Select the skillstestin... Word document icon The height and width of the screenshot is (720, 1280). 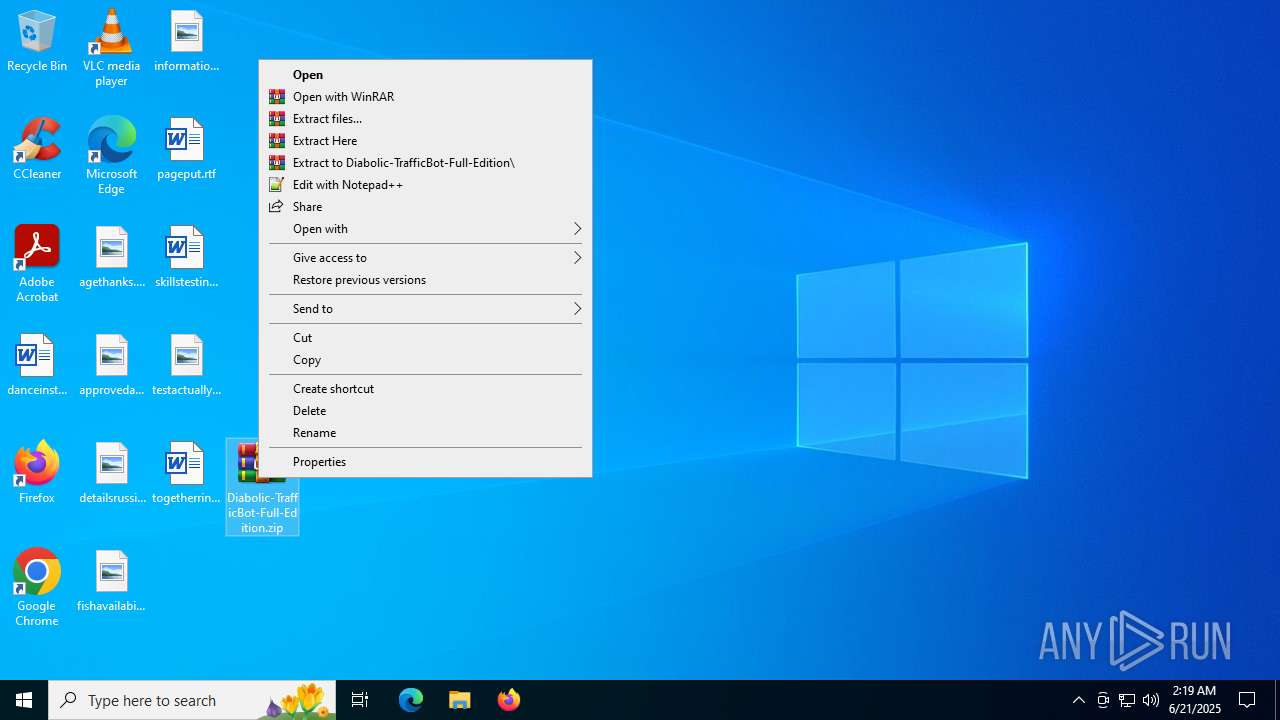pyautogui.click(x=186, y=258)
